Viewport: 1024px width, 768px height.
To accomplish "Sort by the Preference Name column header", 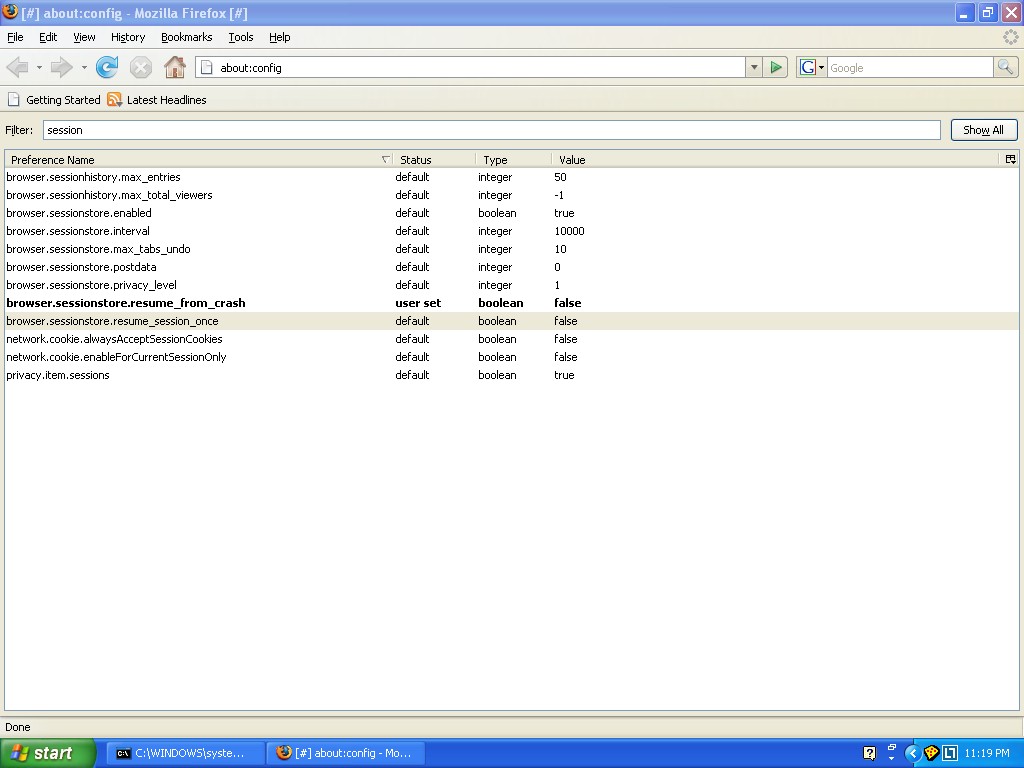I will [x=198, y=159].
